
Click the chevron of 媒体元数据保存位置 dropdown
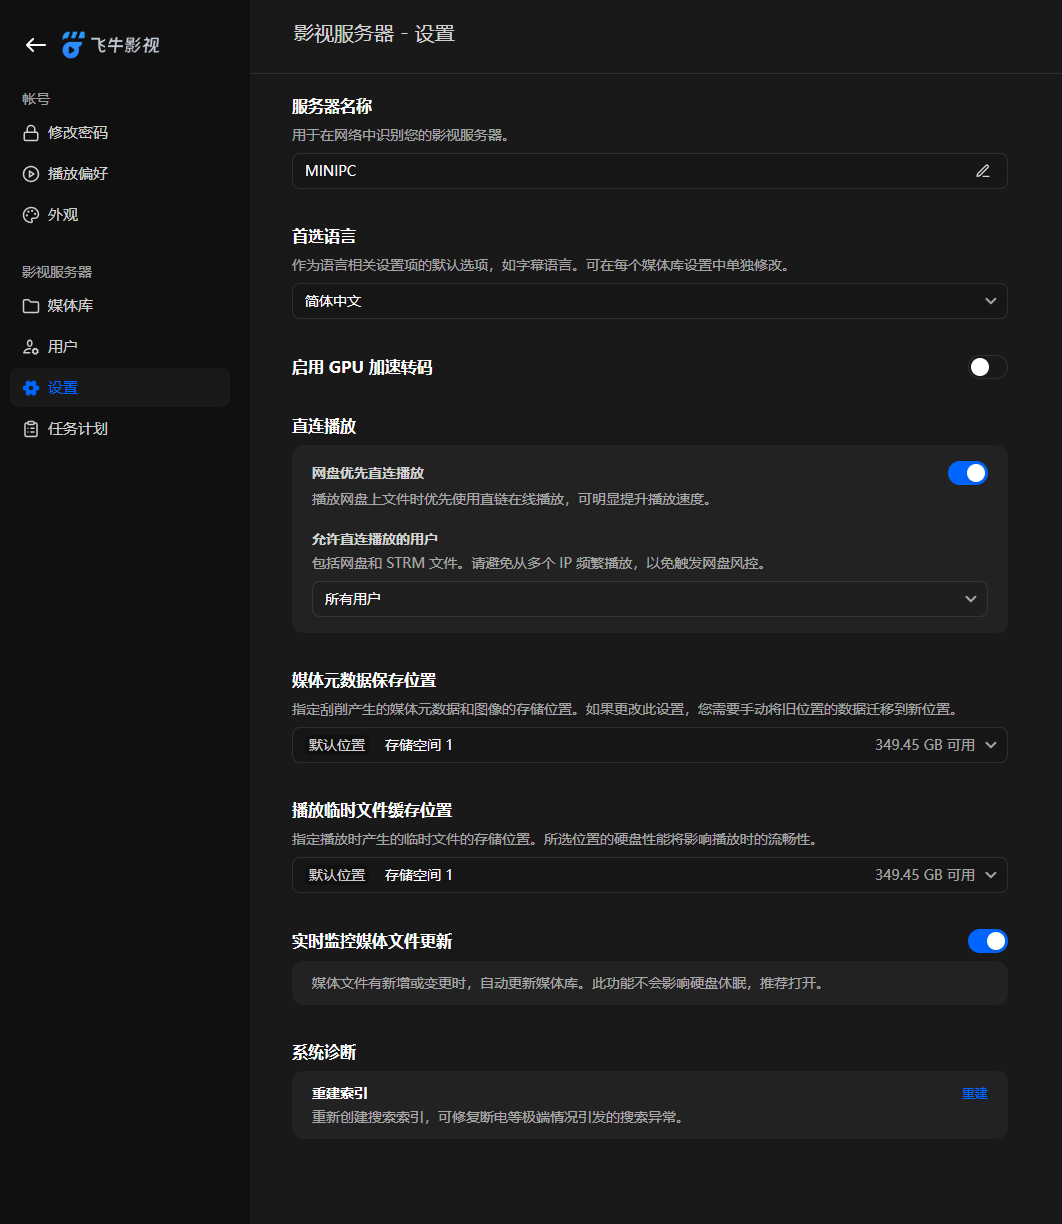[x=990, y=745]
